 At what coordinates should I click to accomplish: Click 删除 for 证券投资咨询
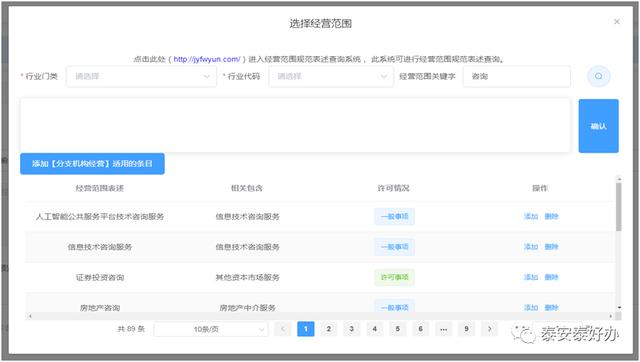[x=551, y=277]
